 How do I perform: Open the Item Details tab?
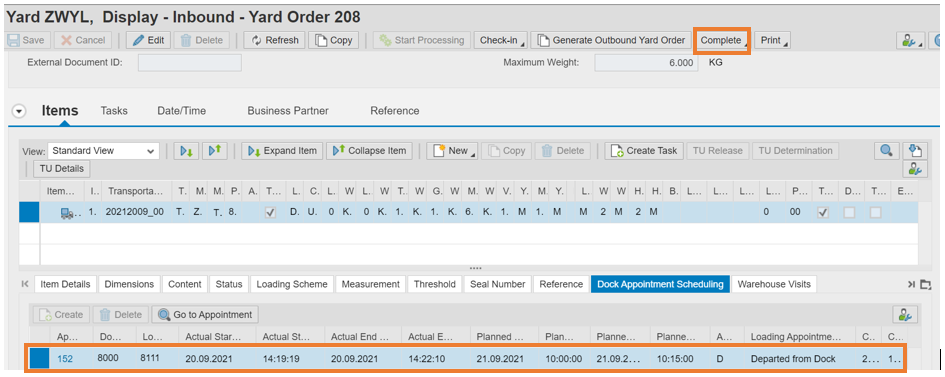(x=65, y=284)
